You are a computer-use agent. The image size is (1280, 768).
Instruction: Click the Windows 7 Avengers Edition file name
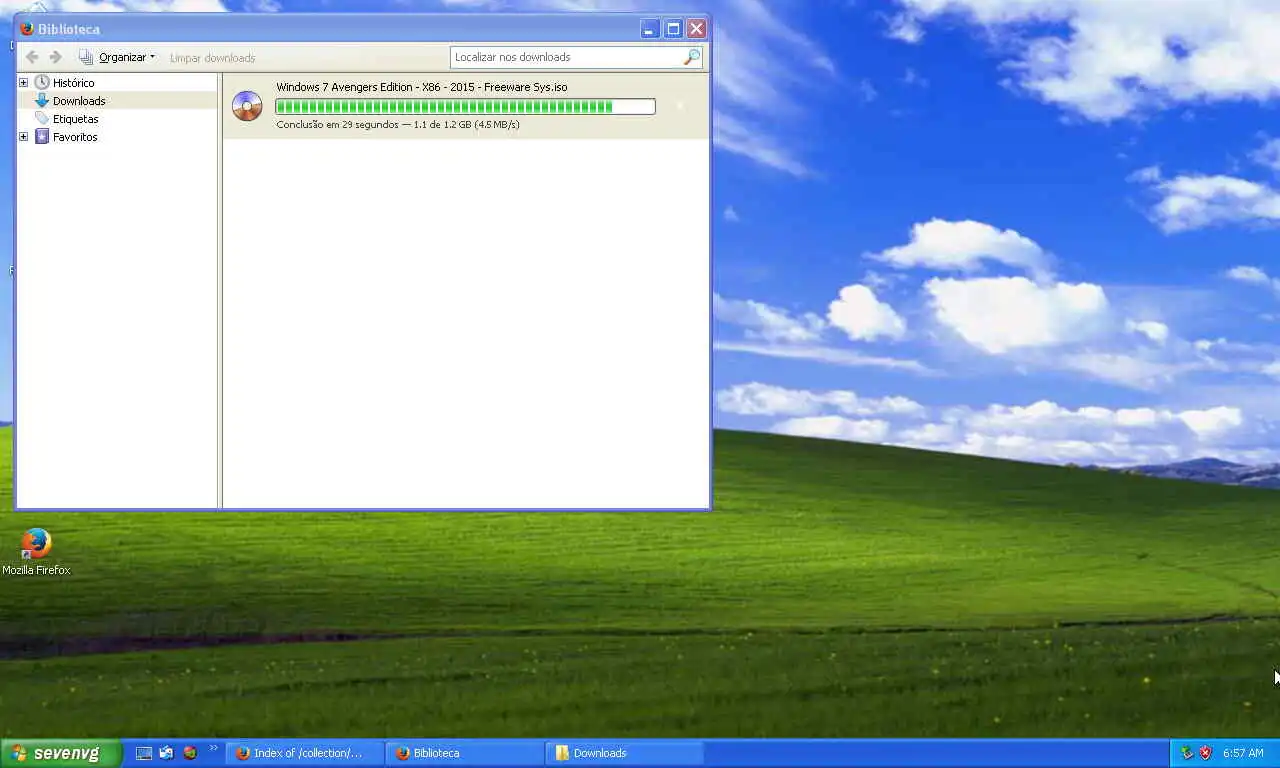pyautogui.click(x=421, y=87)
